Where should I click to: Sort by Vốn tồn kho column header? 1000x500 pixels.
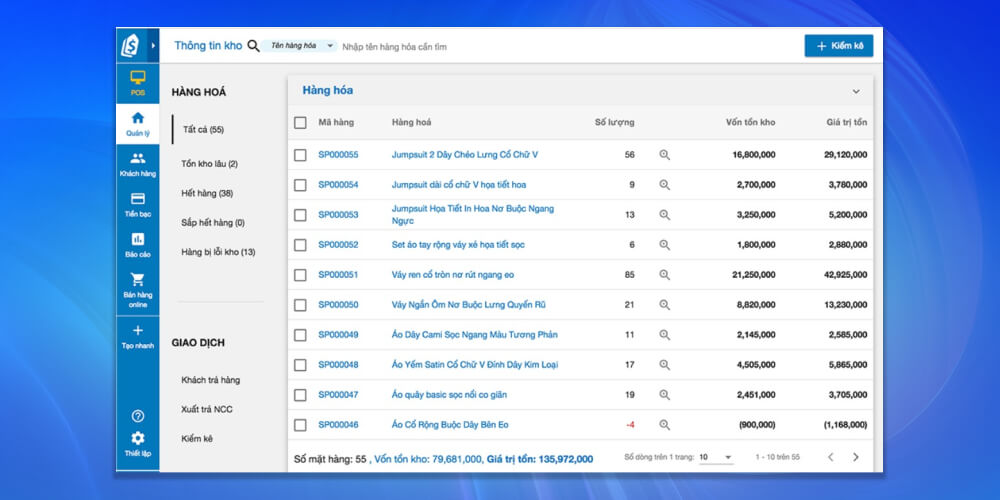[x=751, y=122]
